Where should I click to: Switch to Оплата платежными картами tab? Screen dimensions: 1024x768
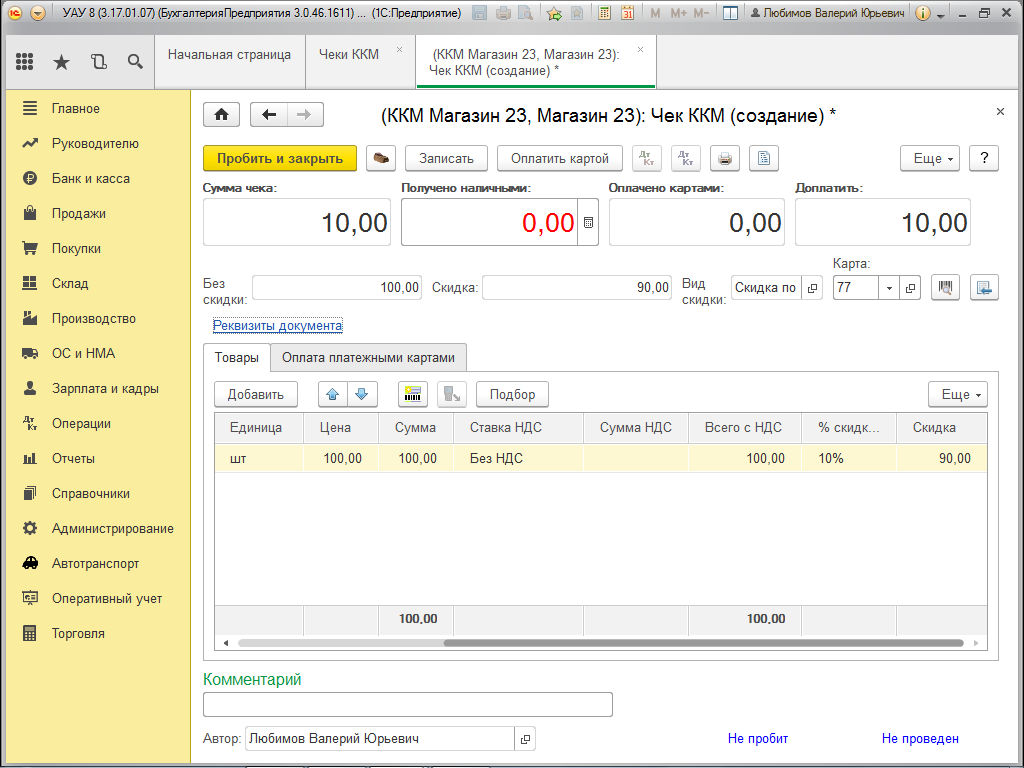[x=368, y=357]
